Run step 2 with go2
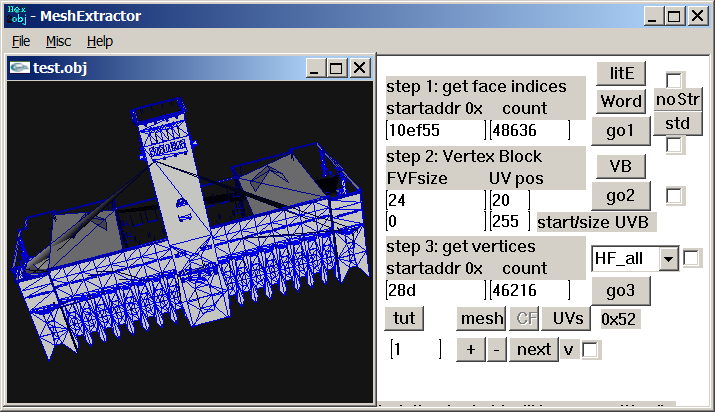 click(x=621, y=195)
